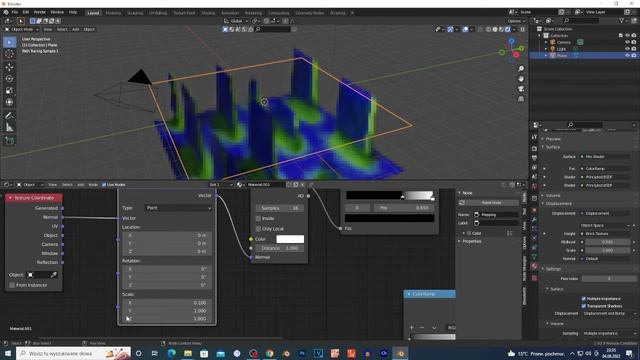This screenshot has height=360, width=640.
Task: Toggle X-ray mode in viewport header
Action: [x=480, y=29]
